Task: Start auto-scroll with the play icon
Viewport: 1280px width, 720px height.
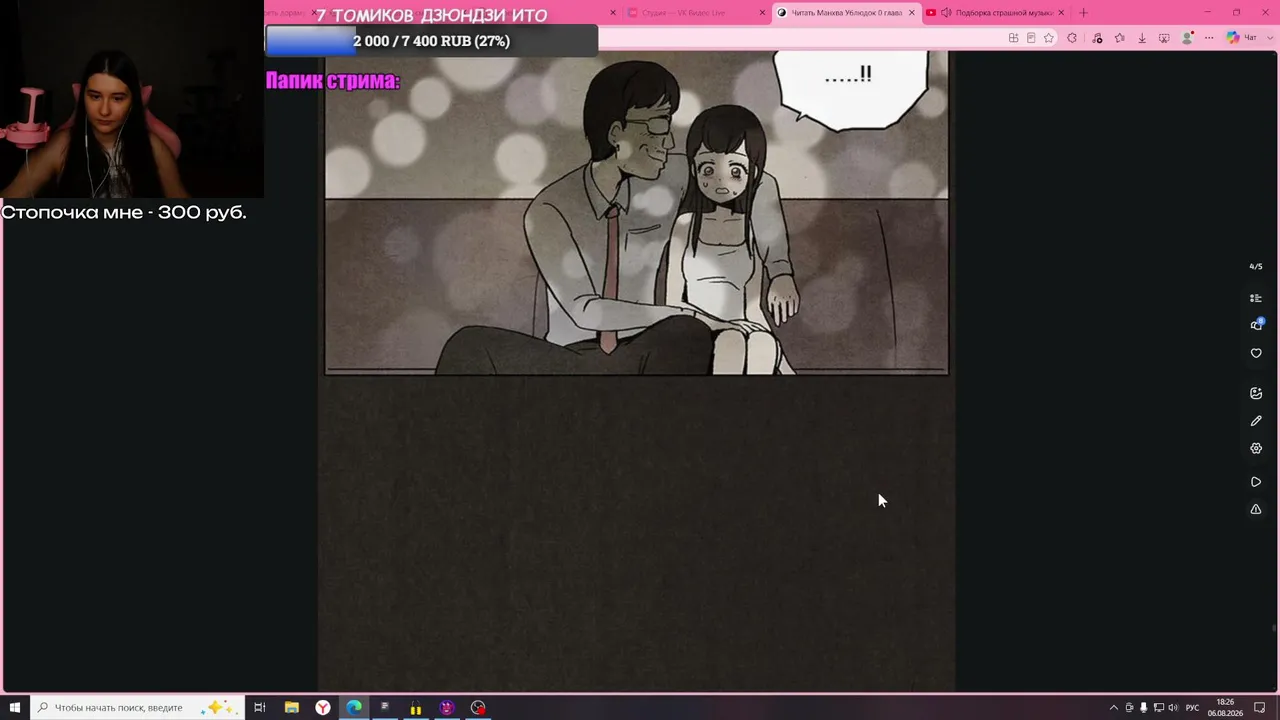Action: (1256, 482)
